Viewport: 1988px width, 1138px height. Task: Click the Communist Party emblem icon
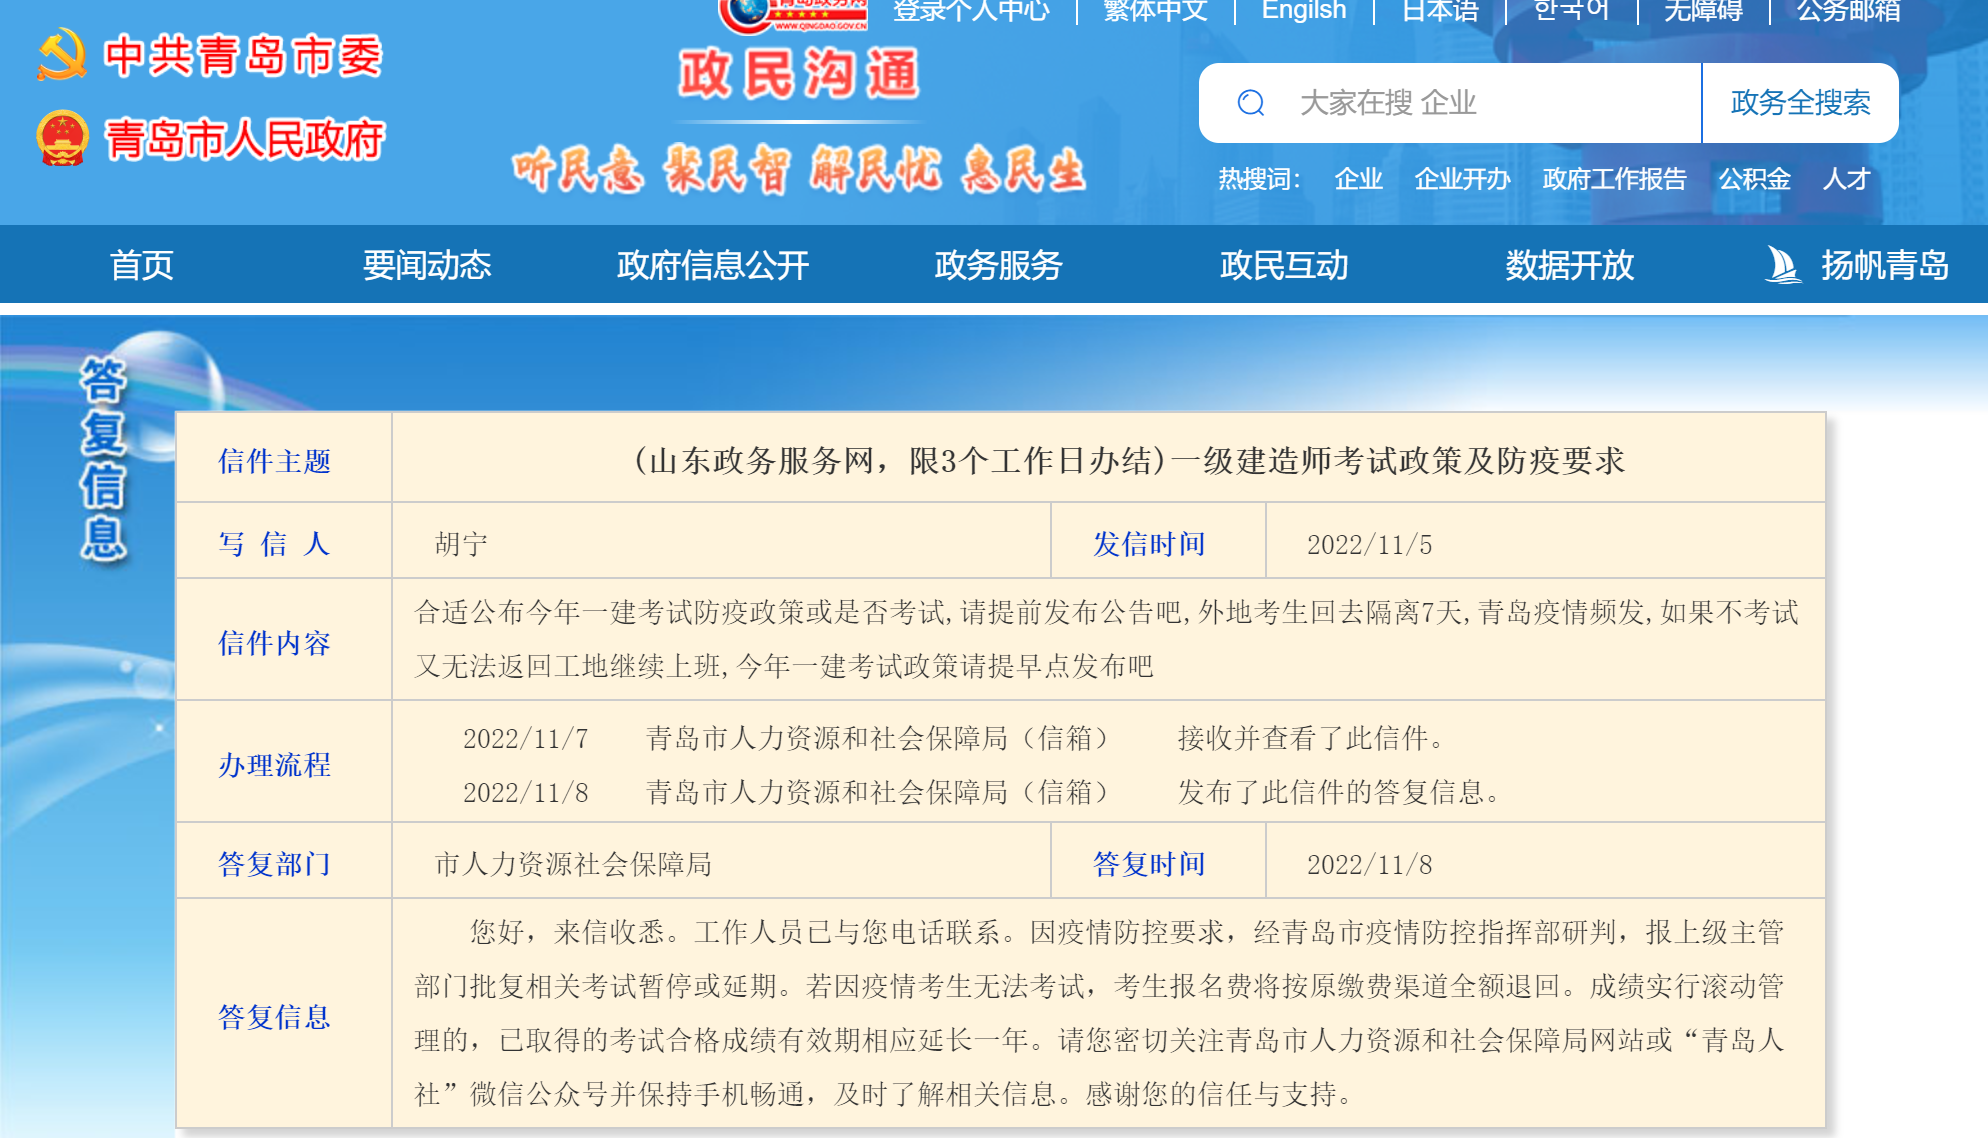pyautogui.click(x=62, y=55)
